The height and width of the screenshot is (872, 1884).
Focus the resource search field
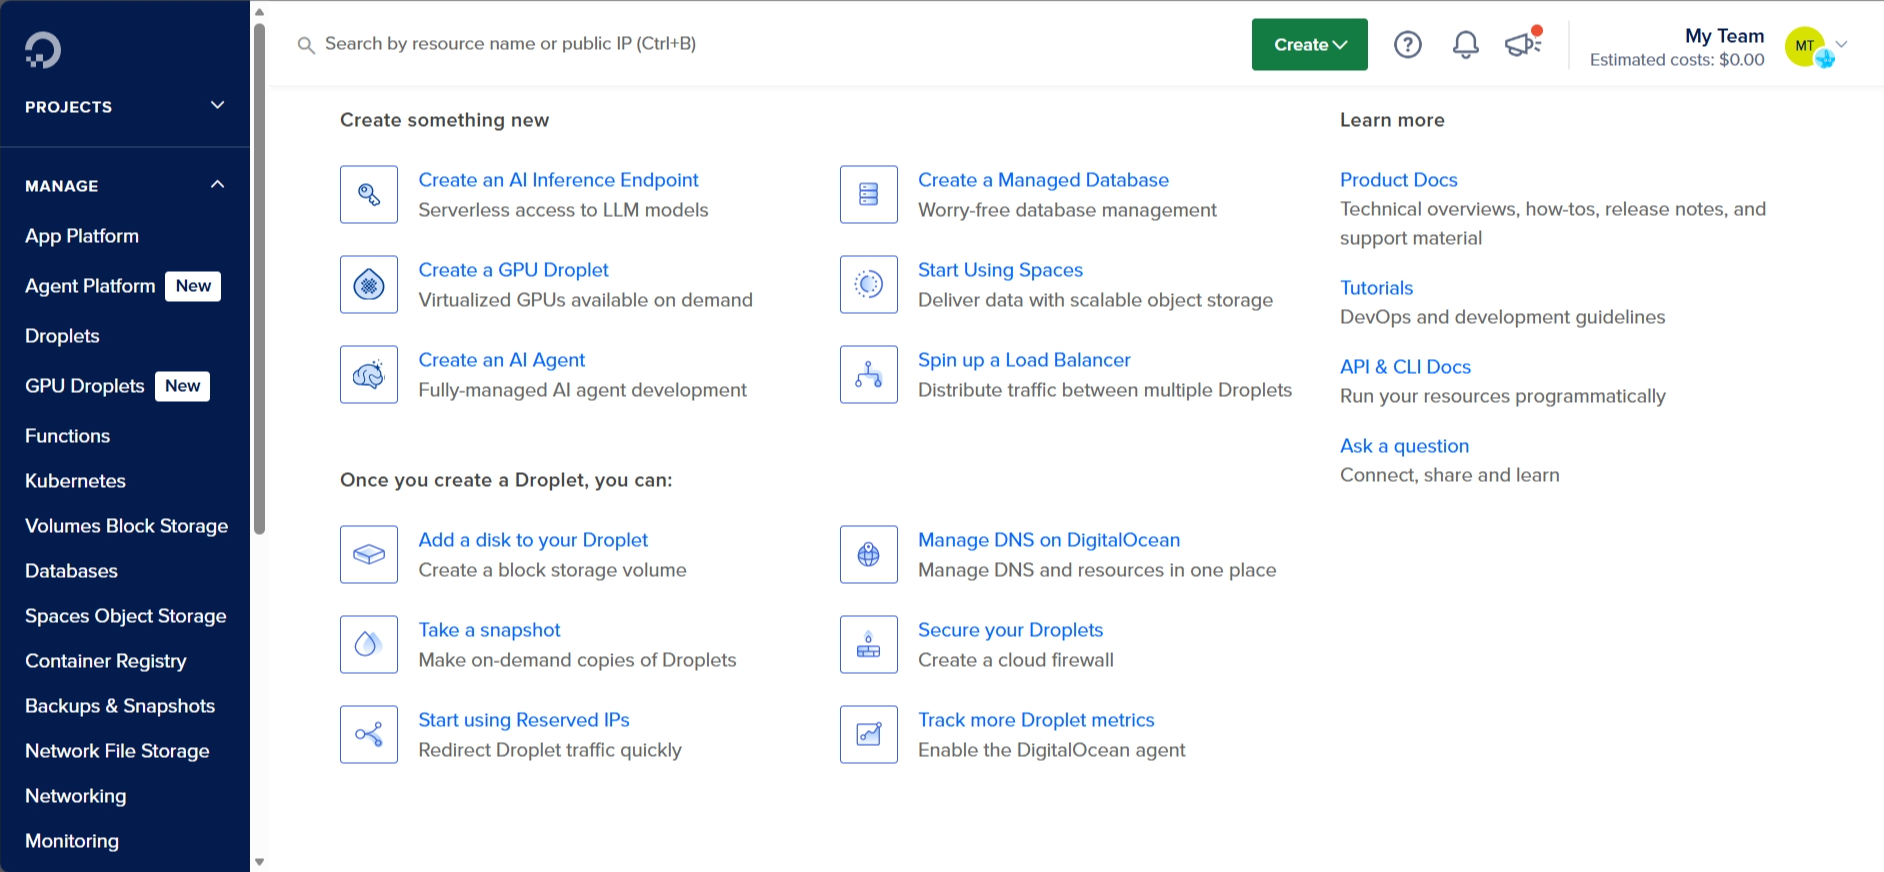tap(510, 44)
